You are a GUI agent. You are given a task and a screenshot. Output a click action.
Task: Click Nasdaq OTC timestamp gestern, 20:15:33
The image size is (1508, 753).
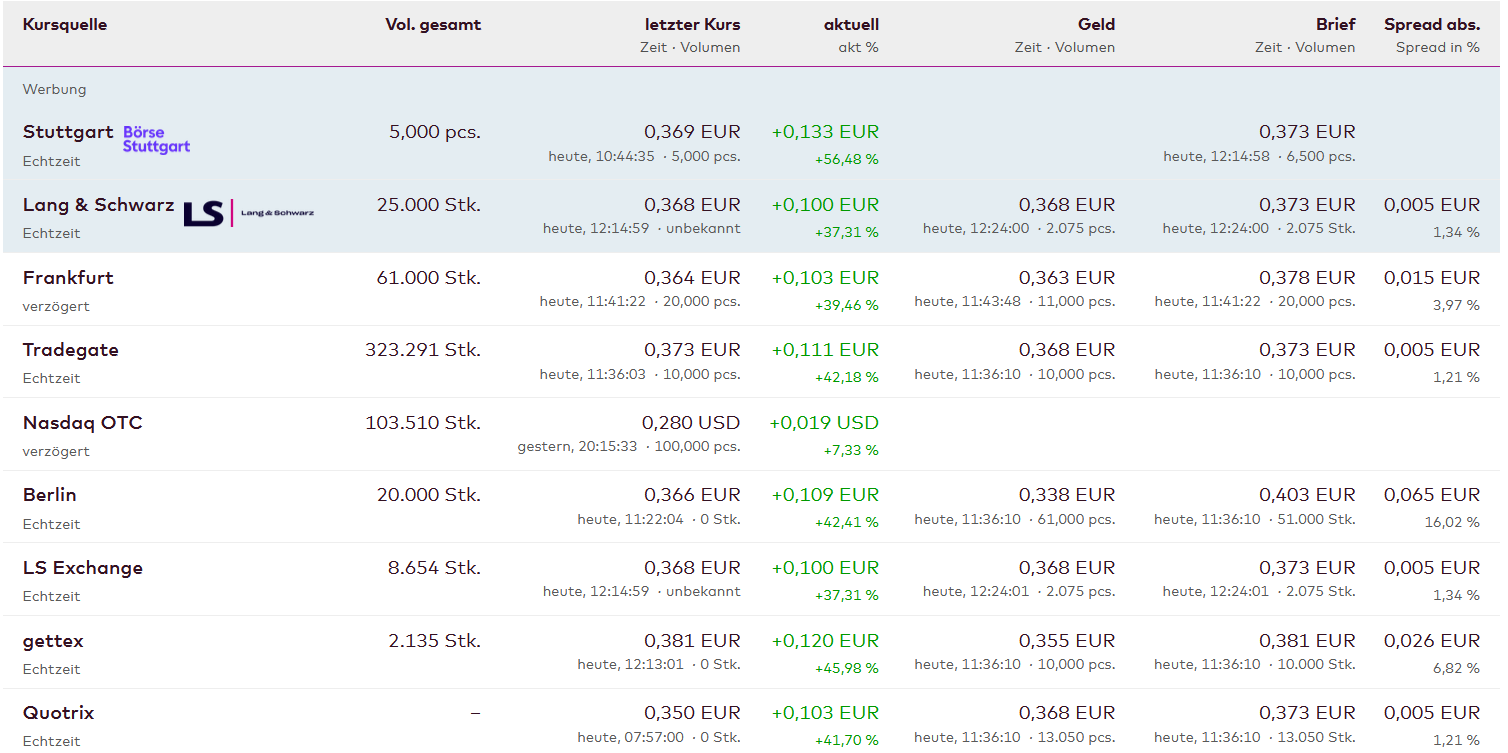click(577, 447)
